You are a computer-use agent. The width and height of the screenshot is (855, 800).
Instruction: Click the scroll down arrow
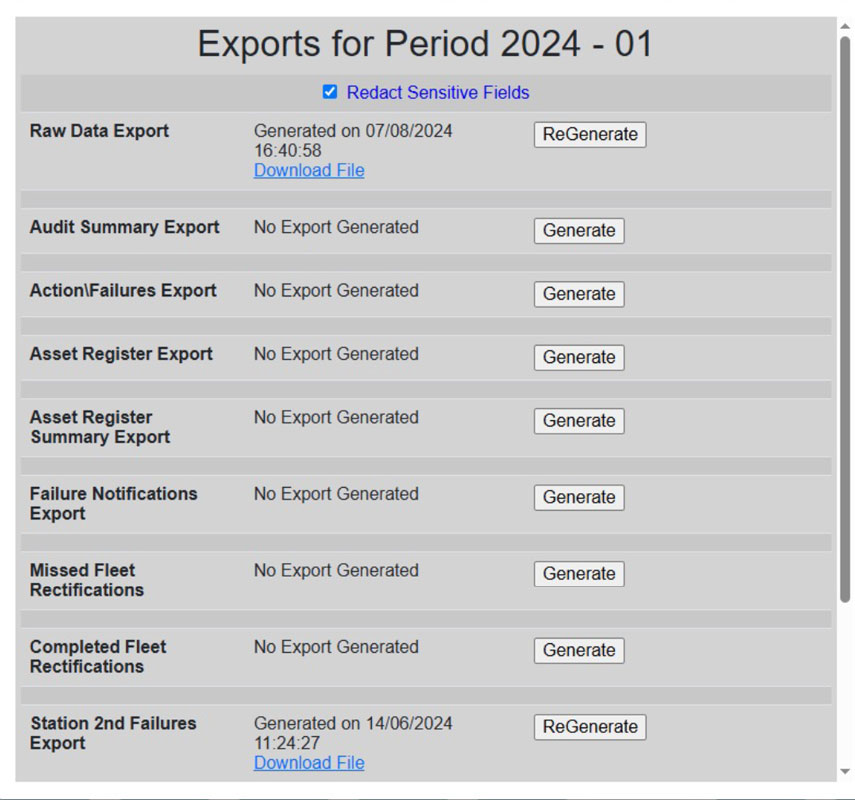(845, 771)
